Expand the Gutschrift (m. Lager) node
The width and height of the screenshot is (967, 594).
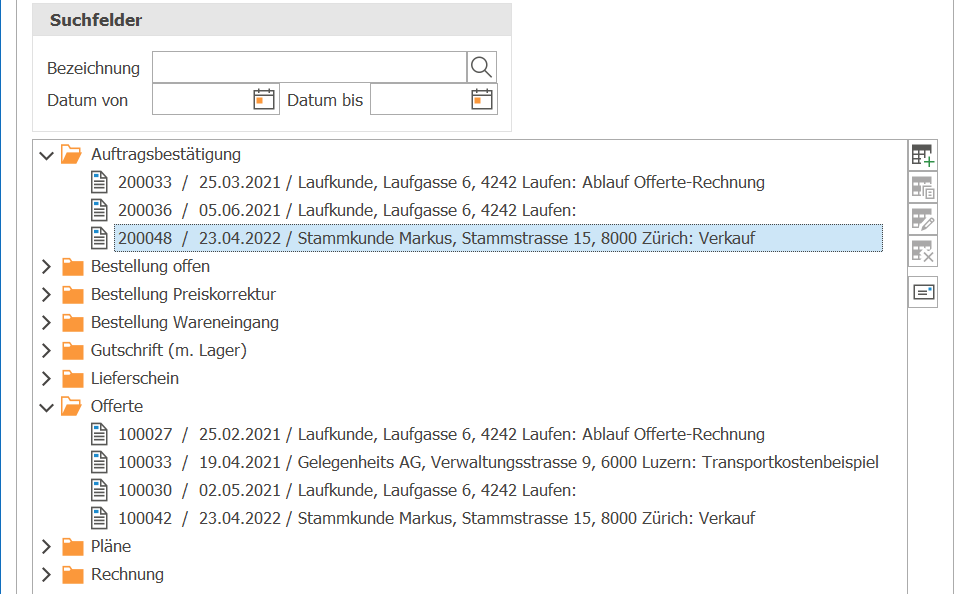click(46, 350)
